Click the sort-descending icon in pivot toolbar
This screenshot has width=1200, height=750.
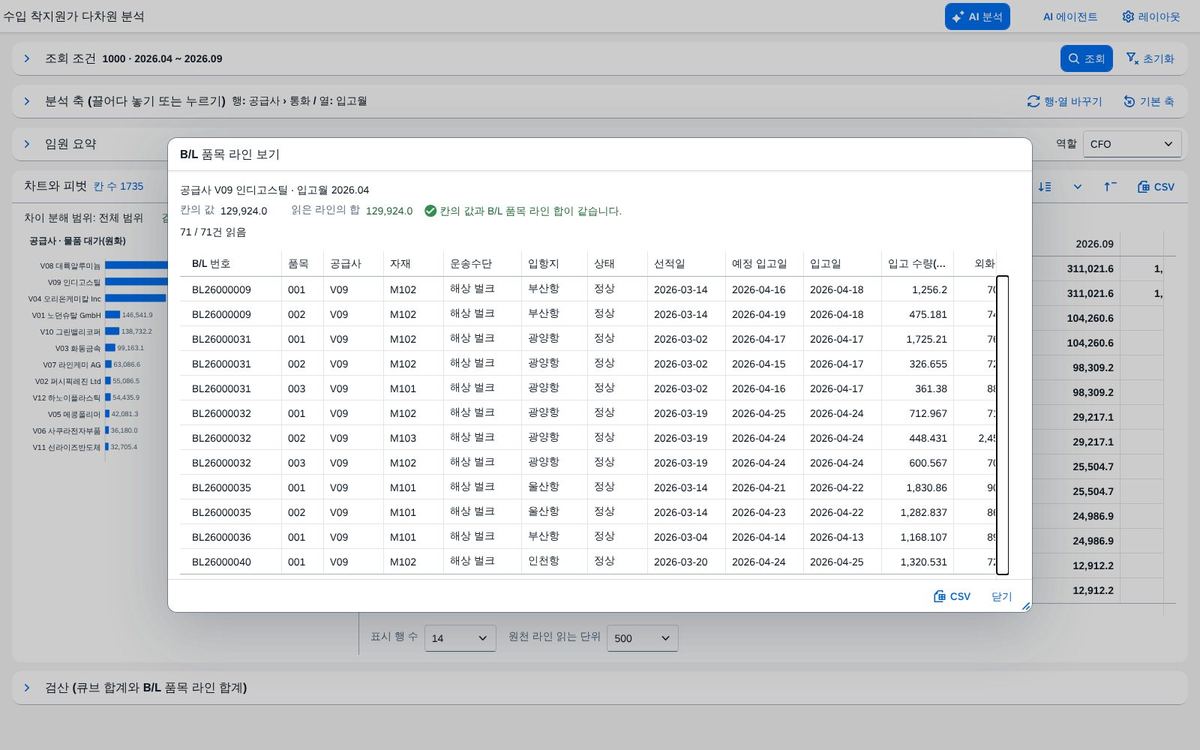(1045, 187)
